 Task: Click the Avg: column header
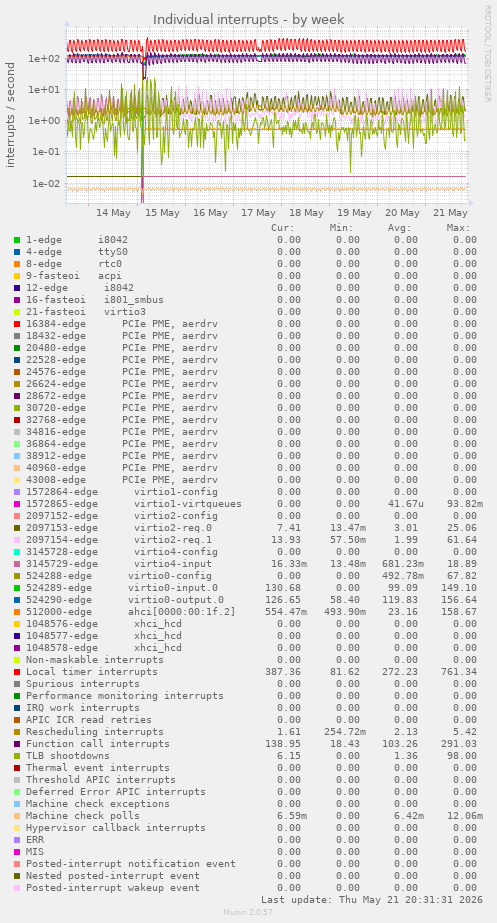coord(399,228)
